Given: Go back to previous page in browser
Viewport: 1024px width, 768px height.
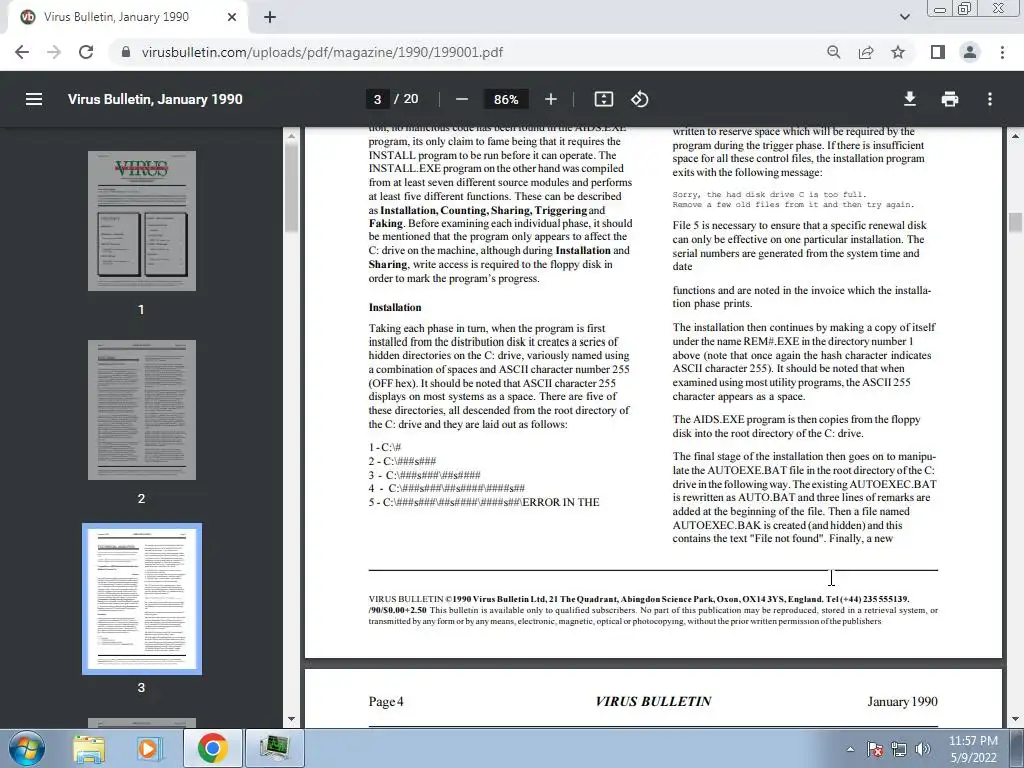Looking at the screenshot, I should (22, 52).
